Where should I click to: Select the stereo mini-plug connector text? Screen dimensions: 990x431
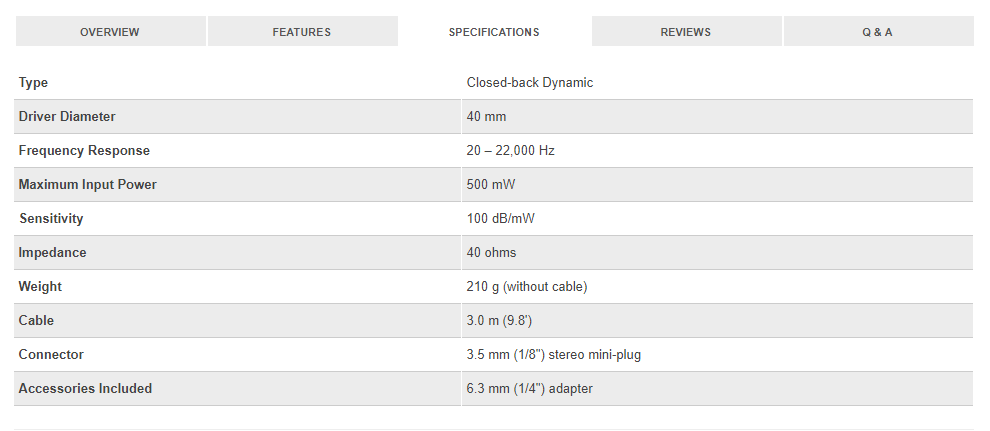coord(554,355)
